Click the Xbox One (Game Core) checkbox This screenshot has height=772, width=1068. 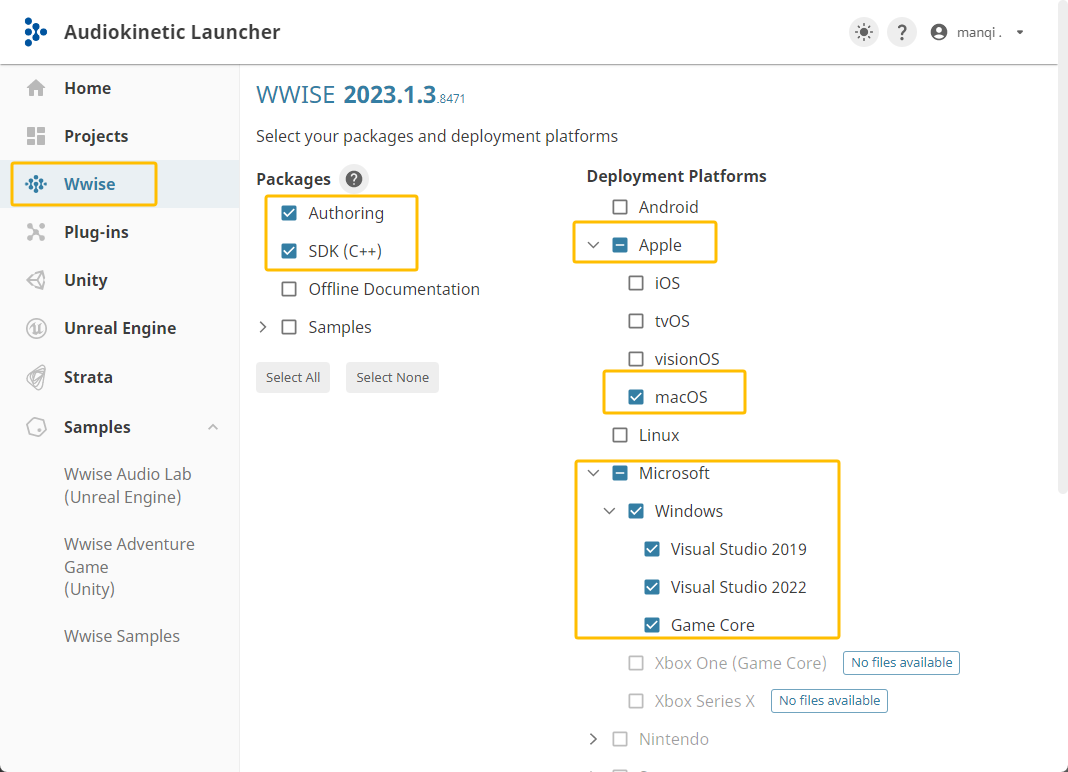pyautogui.click(x=635, y=663)
